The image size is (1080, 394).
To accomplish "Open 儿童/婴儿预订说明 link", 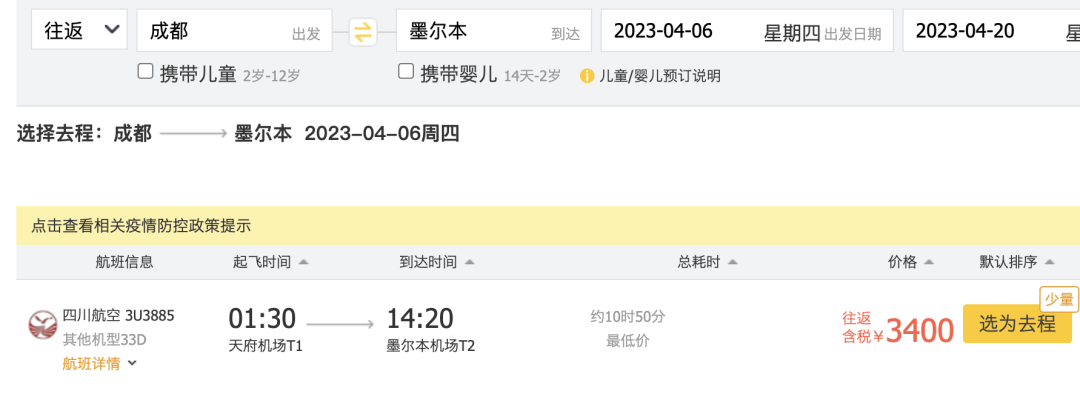I will pos(659,76).
